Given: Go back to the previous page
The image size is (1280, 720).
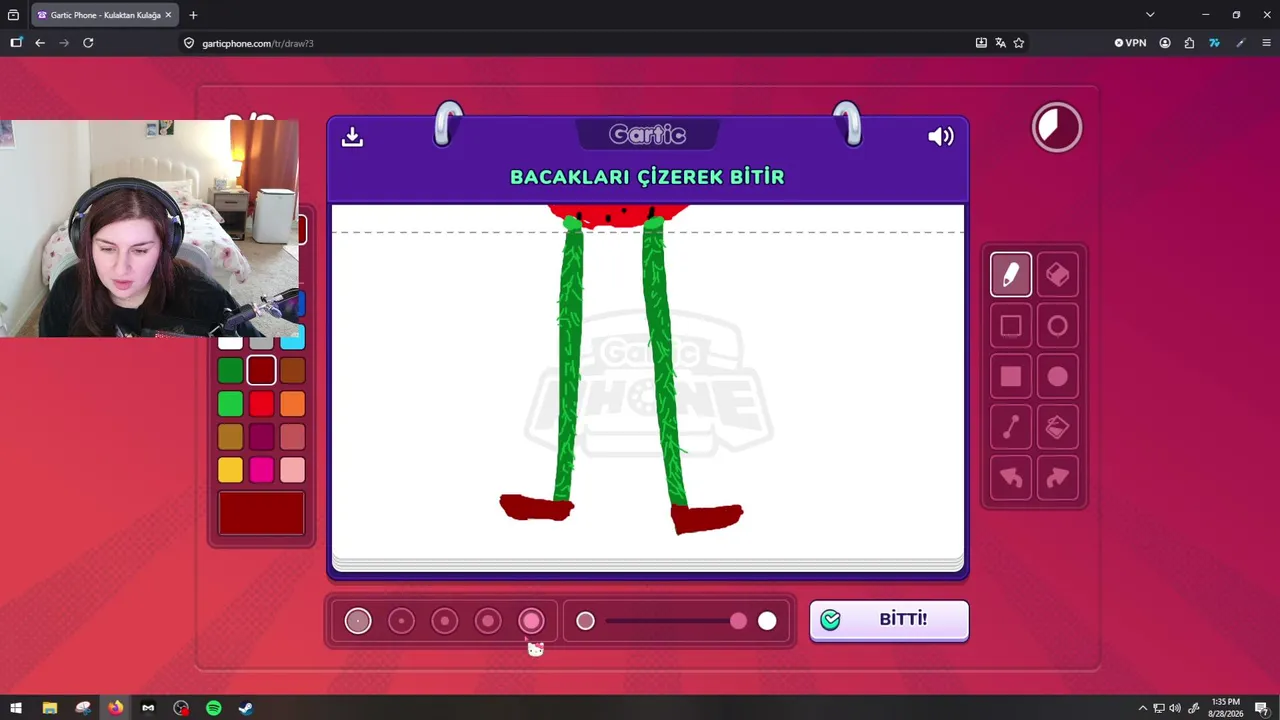Looking at the screenshot, I should (x=40, y=43).
